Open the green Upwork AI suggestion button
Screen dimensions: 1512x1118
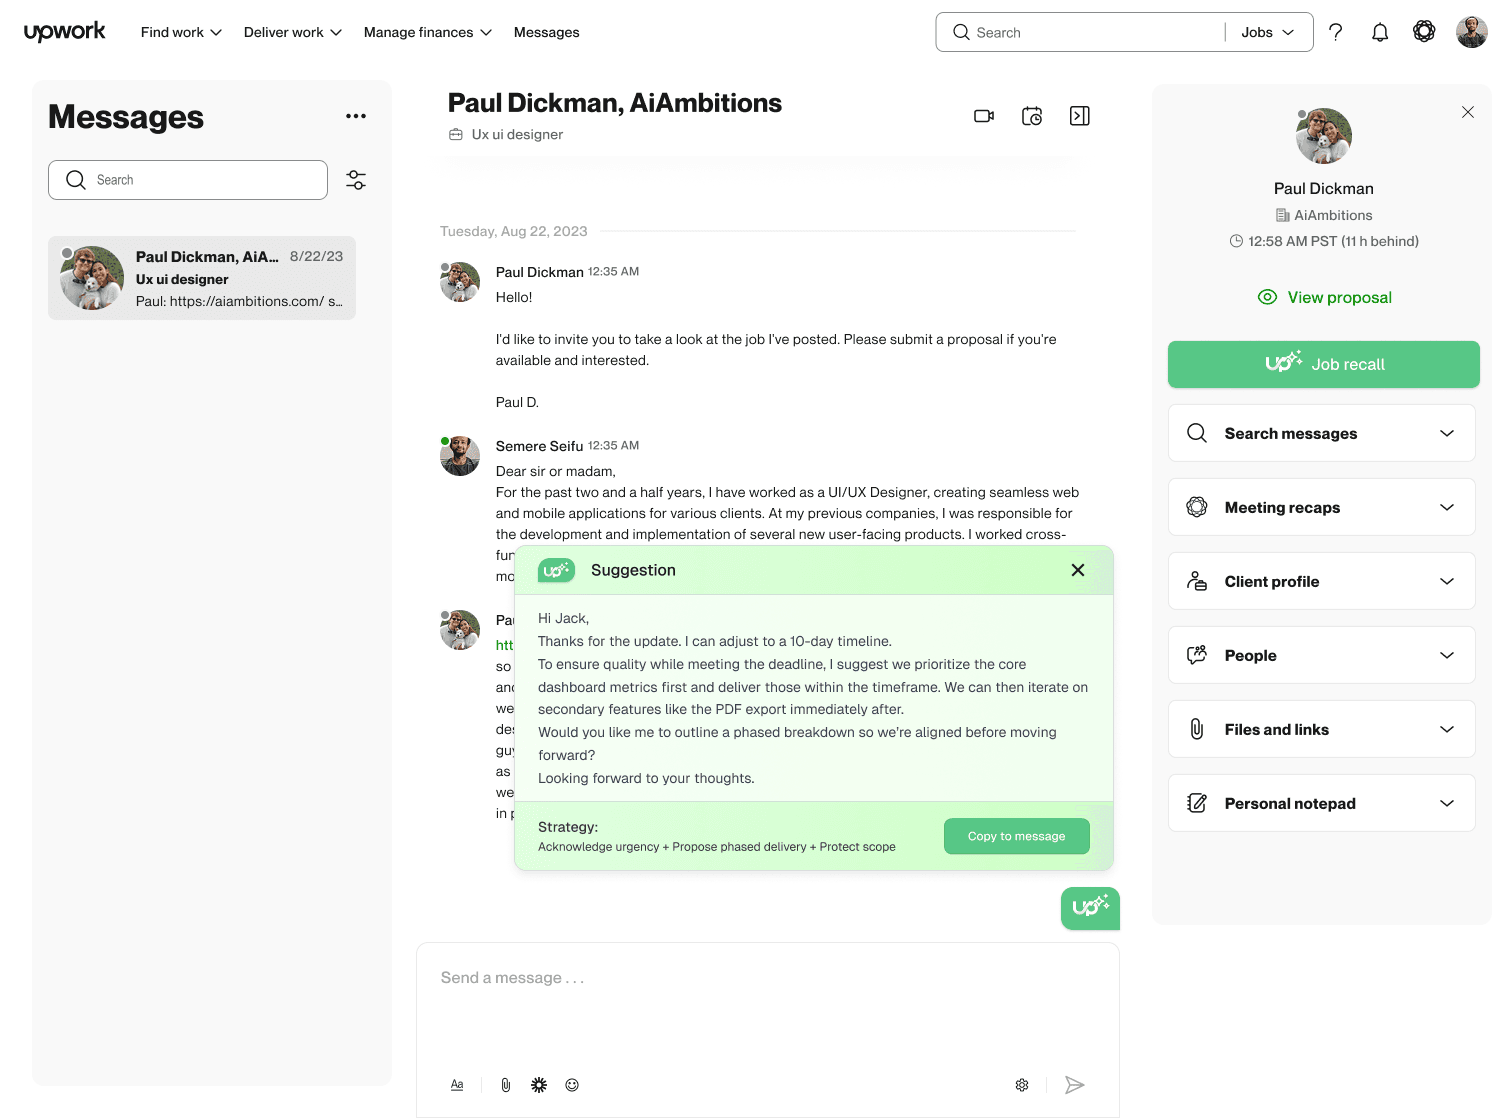[x=1090, y=908]
